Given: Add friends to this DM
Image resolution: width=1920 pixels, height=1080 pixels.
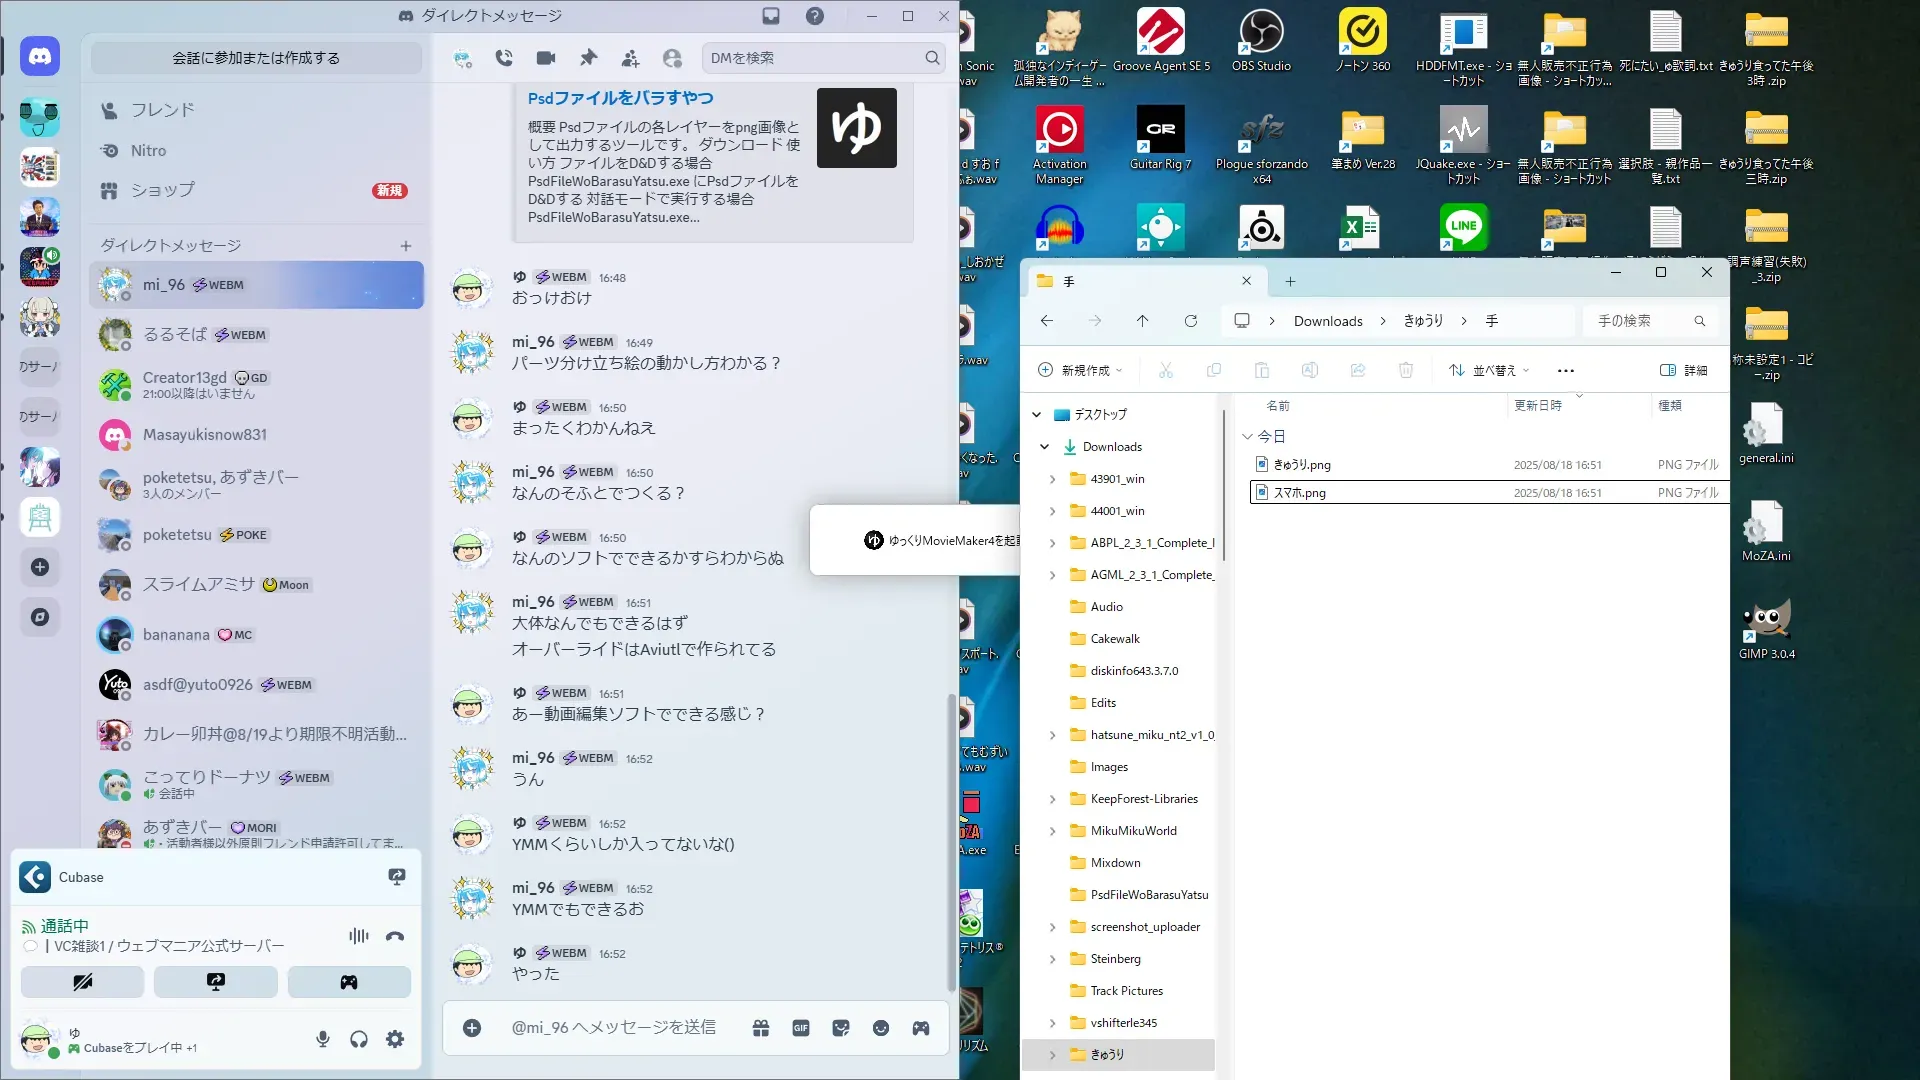Looking at the screenshot, I should pyautogui.click(x=630, y=58).
